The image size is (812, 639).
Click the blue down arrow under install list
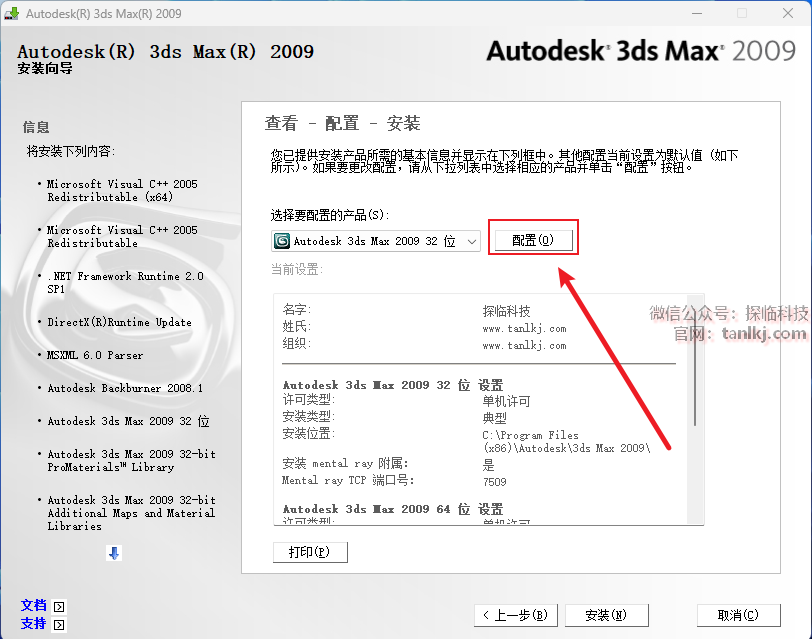pyautogui.click(x=114, y=553)
